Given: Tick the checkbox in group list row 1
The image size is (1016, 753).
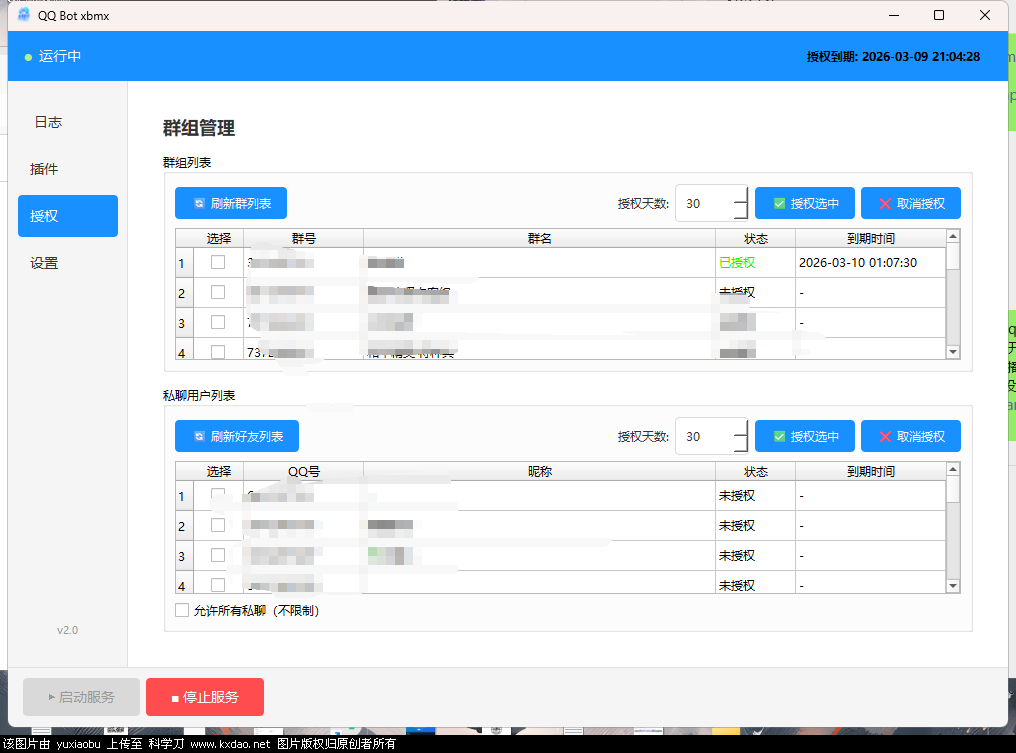Looking at the screenshot, I should pyautogui.click(x=218, y=262).
